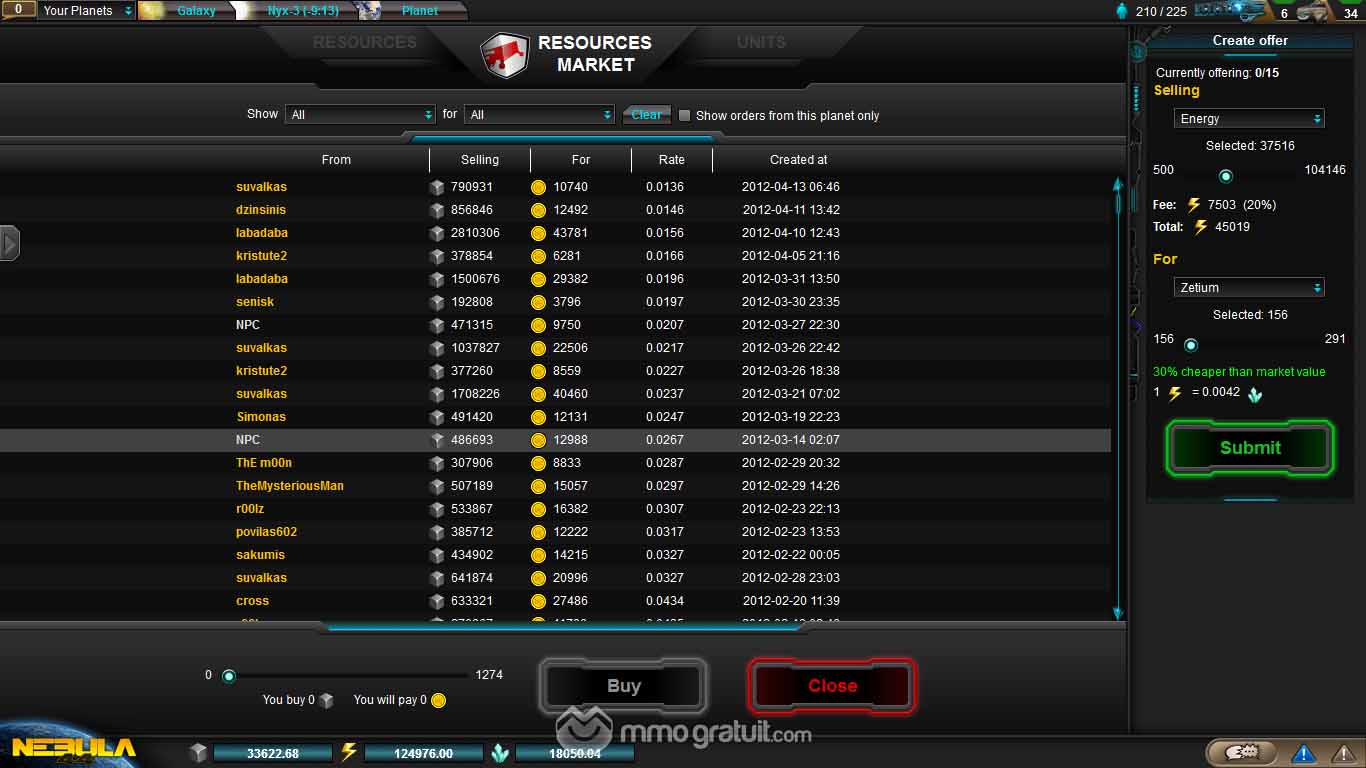Select the dzinsinis offer row
Image resolution: width=1366 pixels, height=768 pixels.
555,210
